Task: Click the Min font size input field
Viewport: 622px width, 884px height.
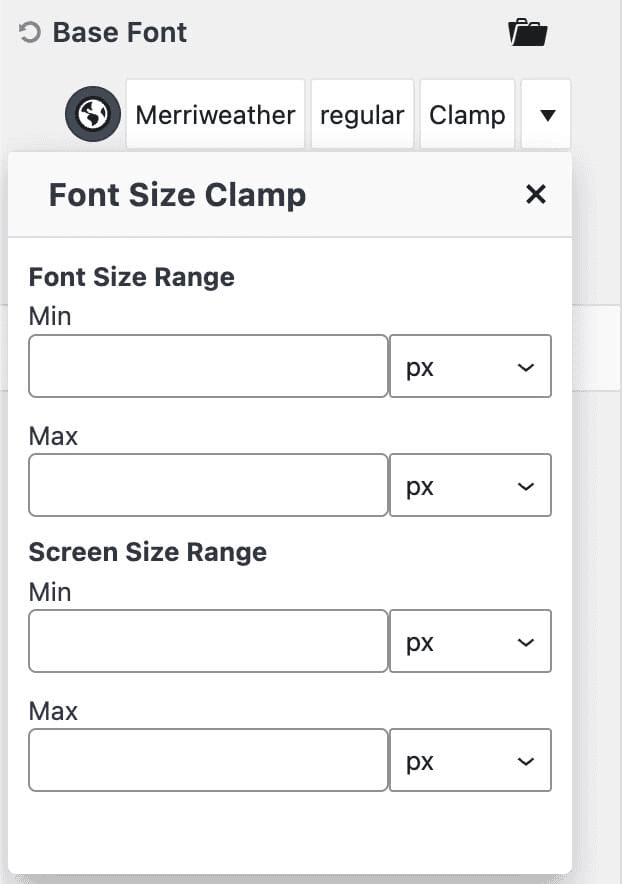Action: [207, 366]
